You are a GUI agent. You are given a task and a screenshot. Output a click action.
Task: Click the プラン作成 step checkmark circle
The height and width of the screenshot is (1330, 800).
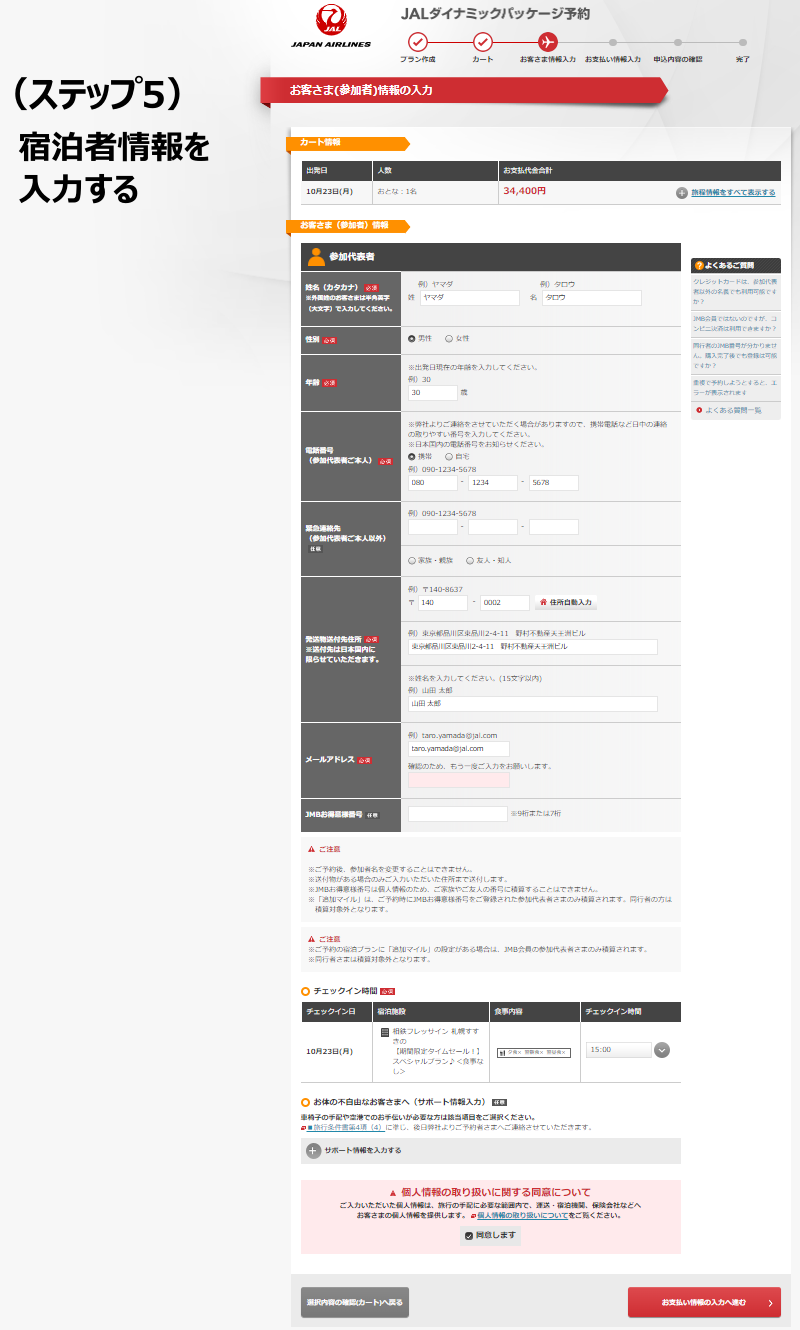[418, 42]
